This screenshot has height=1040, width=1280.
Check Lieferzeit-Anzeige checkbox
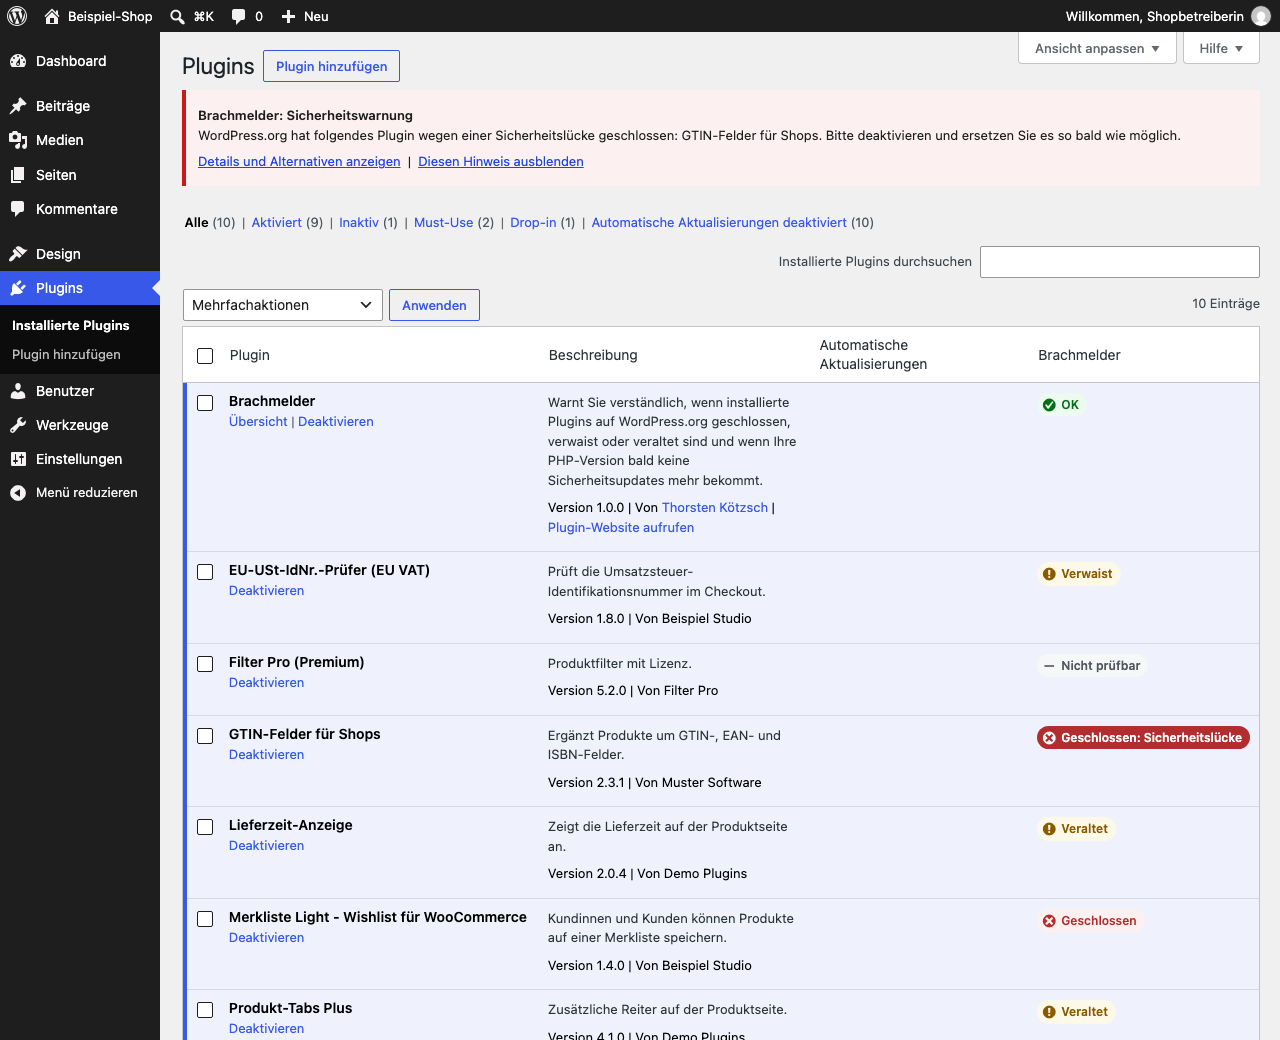coord(205,827)
